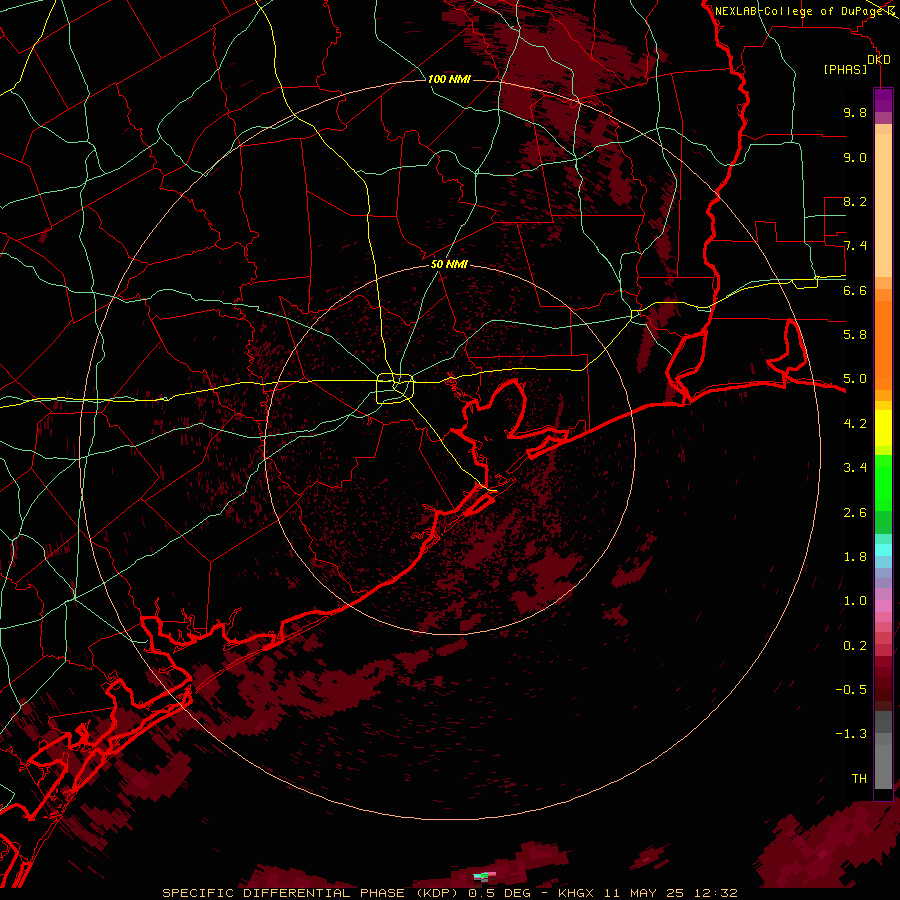Click the 2.6 scale value

pos(855,513)
